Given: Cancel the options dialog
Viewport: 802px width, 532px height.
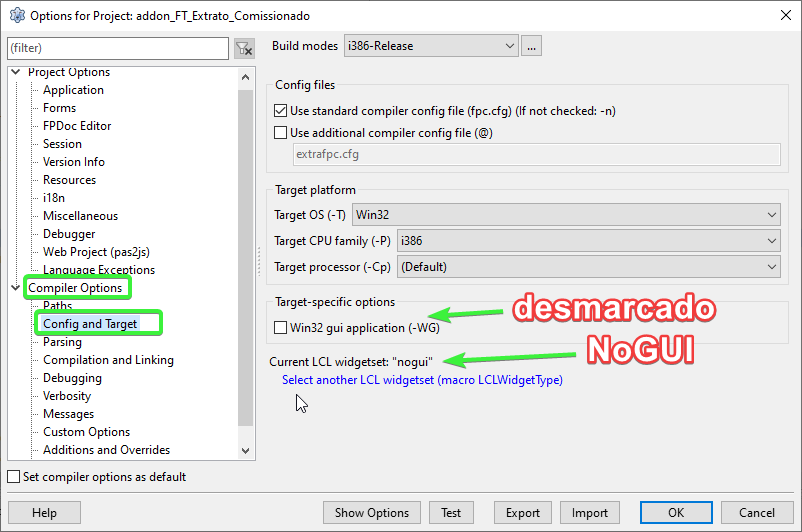Looking at the screenshot, I should click(757, 513).
